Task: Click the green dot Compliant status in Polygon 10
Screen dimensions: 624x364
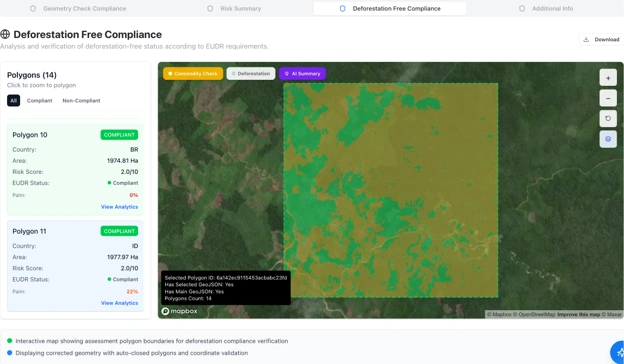Action: point(123,183)
